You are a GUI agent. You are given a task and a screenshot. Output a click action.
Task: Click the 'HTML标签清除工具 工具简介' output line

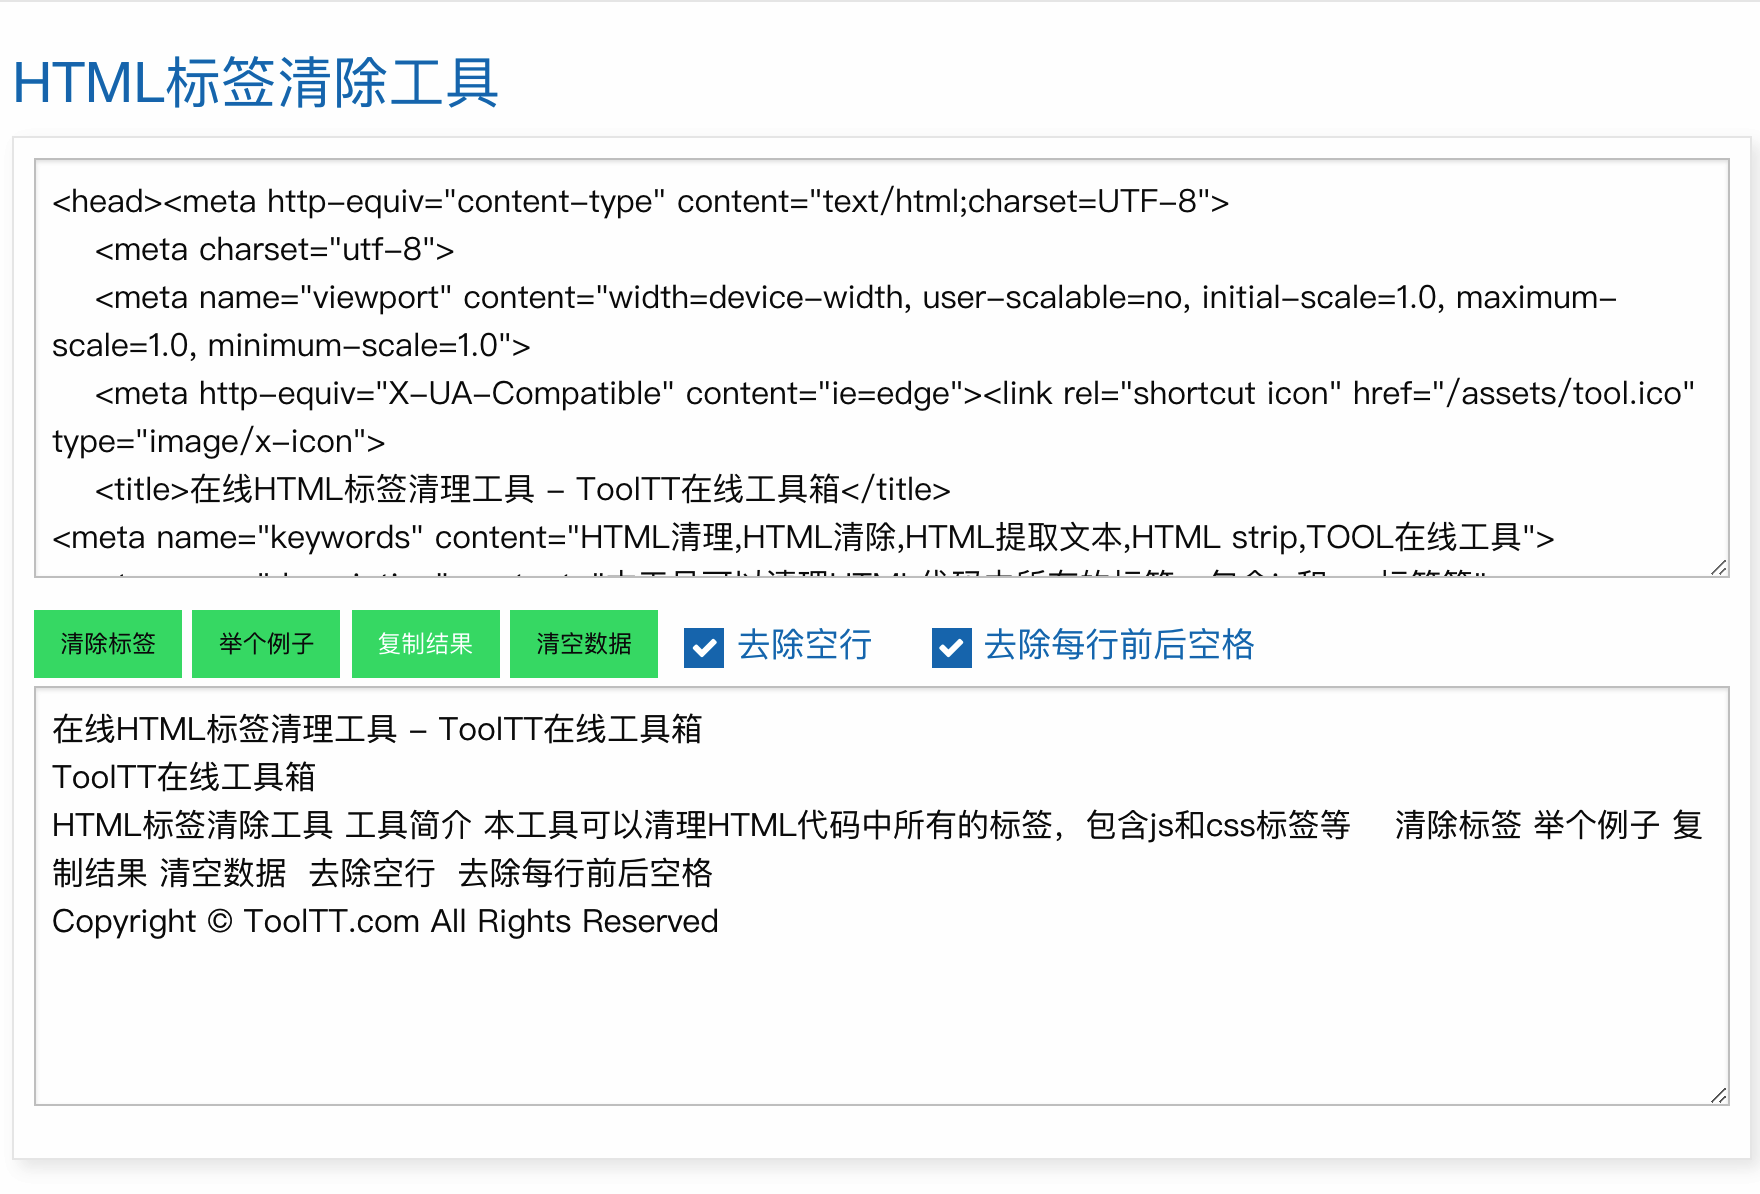tap(877, 849)
